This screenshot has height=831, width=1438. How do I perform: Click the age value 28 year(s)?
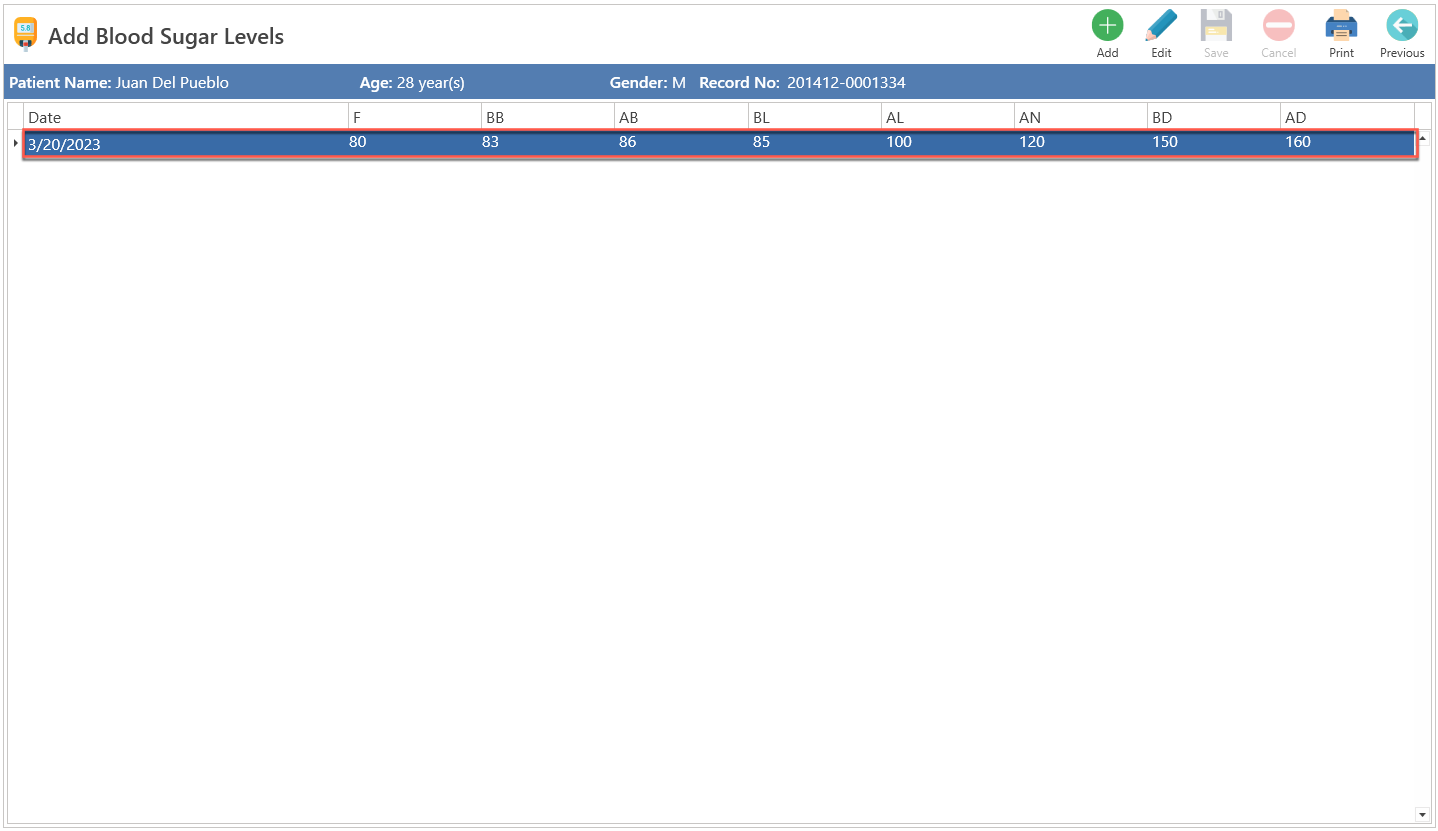430,83
